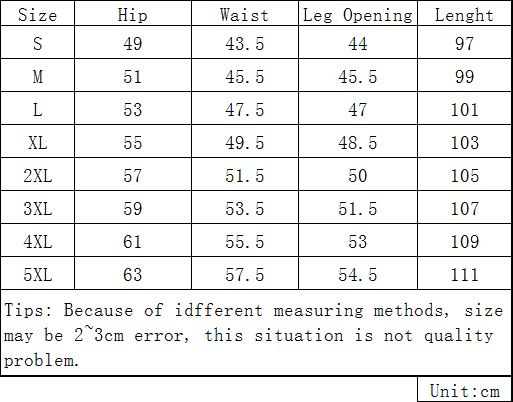Image resolution: width=513 pixels, height=402 pixels.
Task: Select length value 105 for 2XL
Action: click(464, 176)
